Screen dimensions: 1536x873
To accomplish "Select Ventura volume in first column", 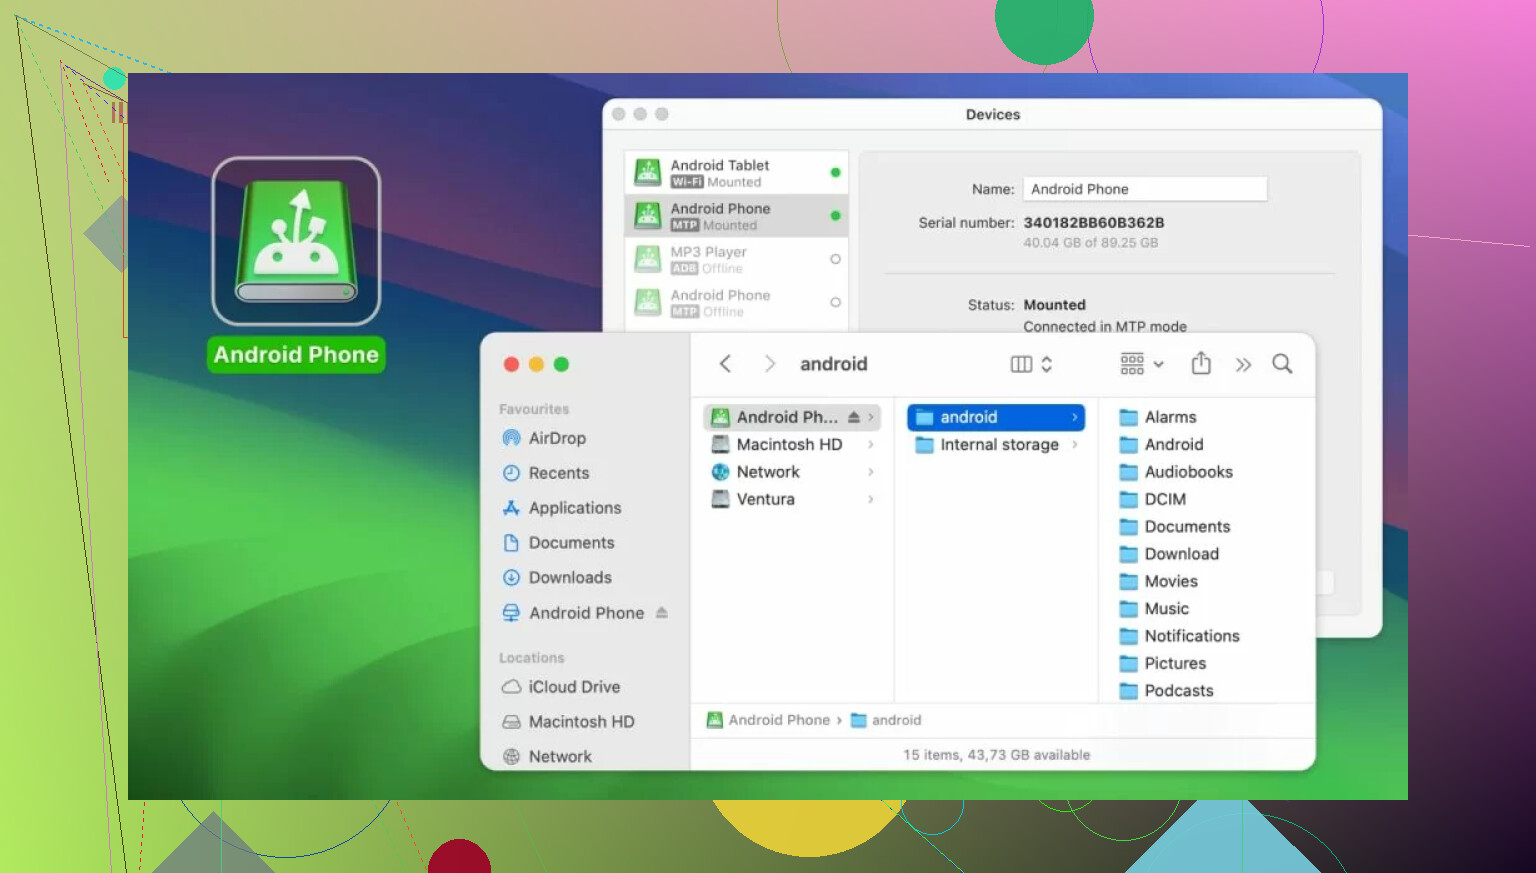I will [x=792, y=499].
